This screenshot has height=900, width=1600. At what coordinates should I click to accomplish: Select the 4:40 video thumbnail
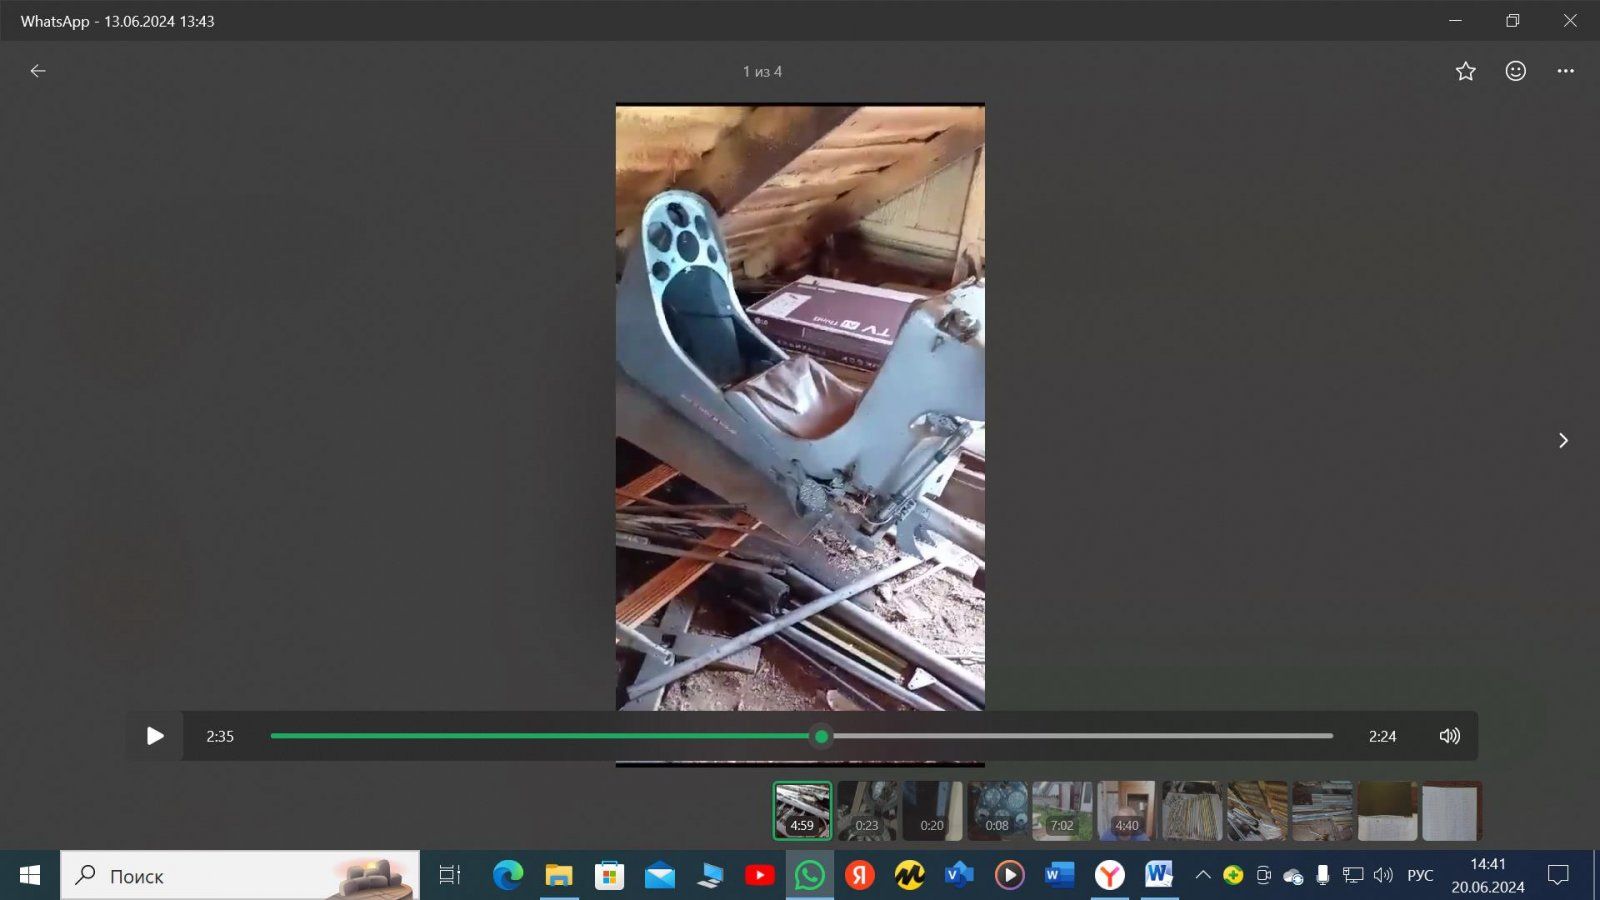(x=1127, y=811)
